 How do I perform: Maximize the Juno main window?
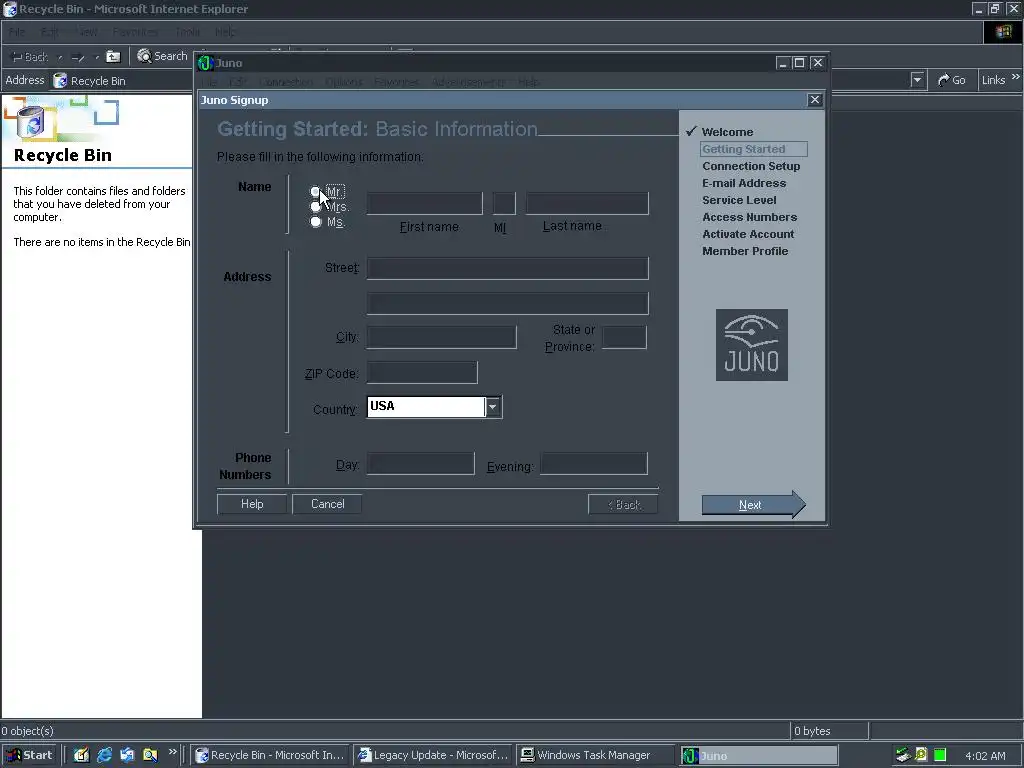pos(799,63)
